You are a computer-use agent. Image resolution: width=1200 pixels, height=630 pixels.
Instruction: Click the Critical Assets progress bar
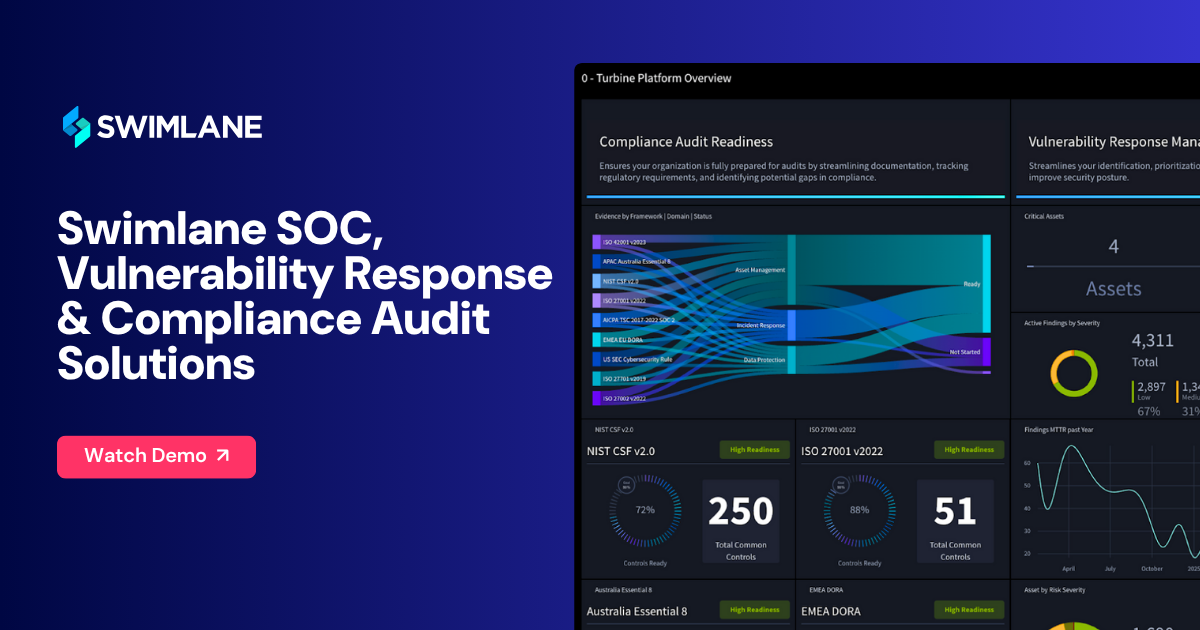pyautogui.click(x=1112, y=267)
